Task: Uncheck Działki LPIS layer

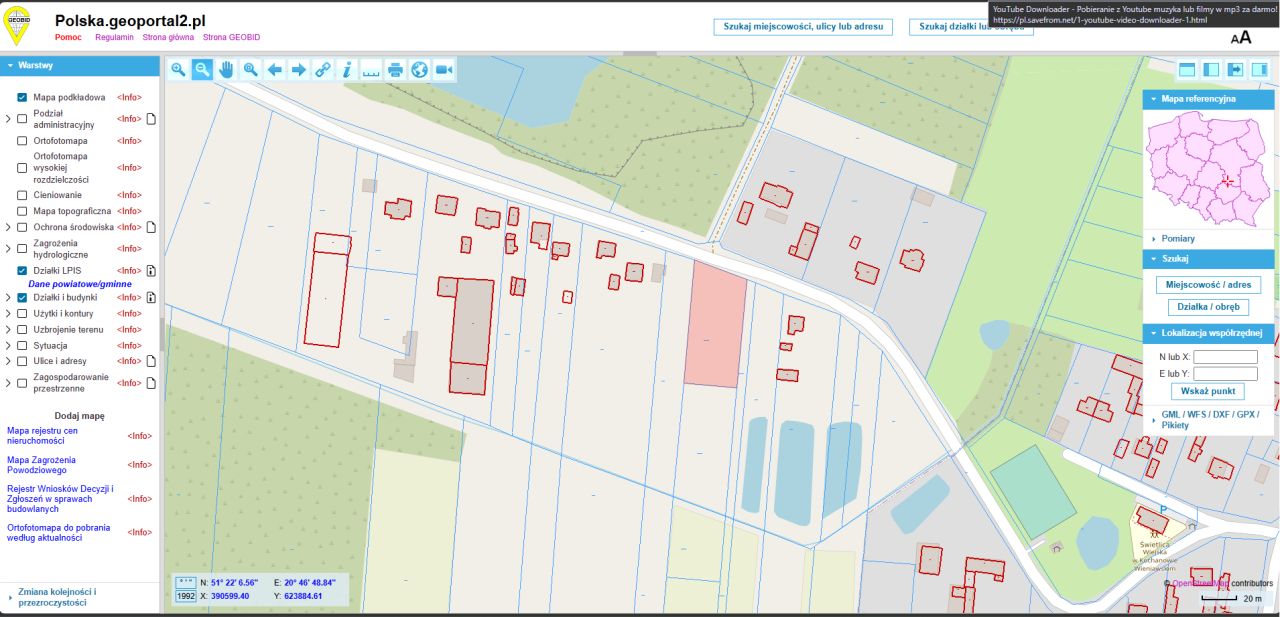Action: pyautogui.click(x=22, y=270)
